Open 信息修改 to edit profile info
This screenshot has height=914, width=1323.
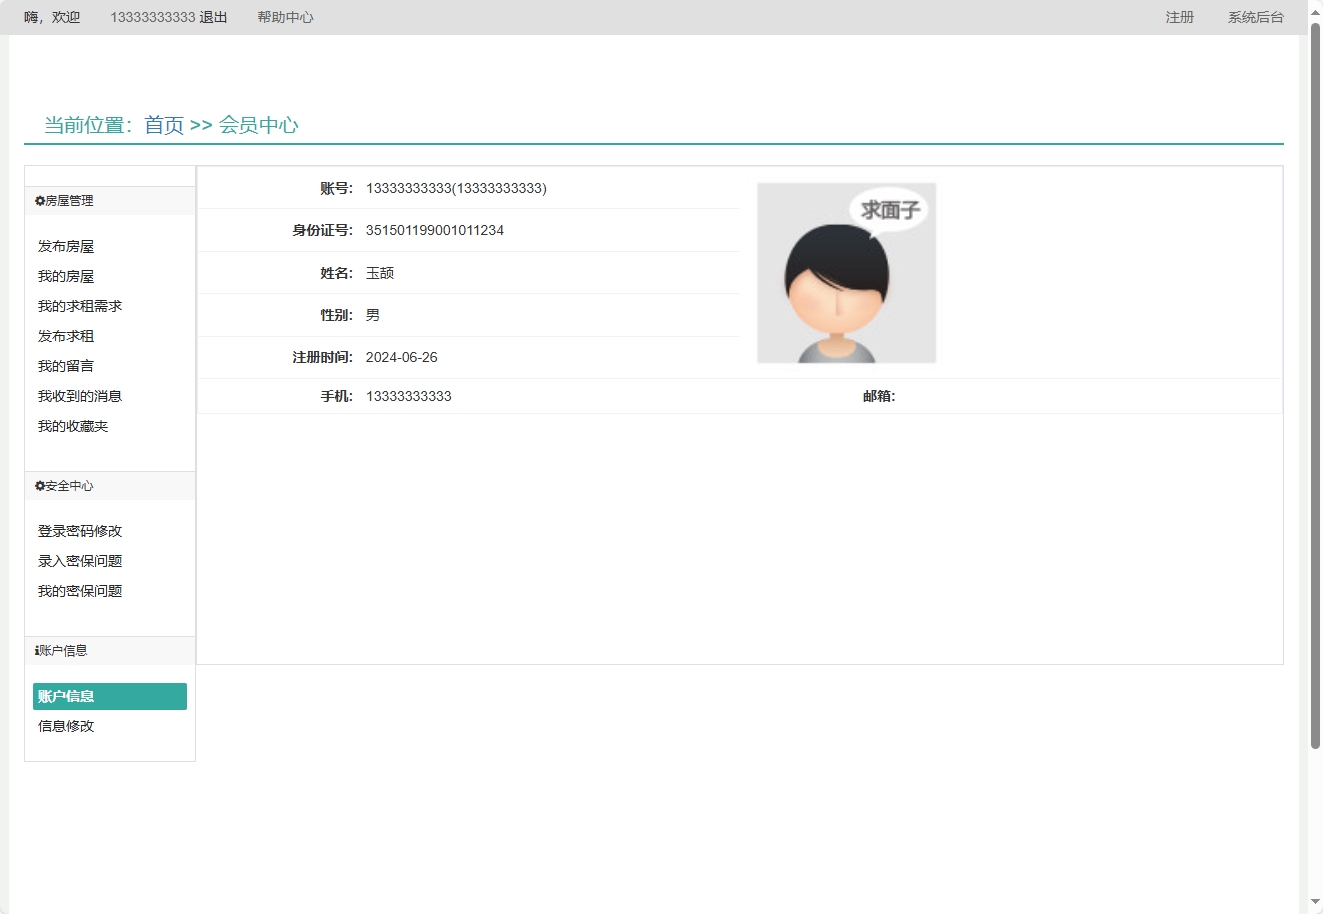(65, 726)
